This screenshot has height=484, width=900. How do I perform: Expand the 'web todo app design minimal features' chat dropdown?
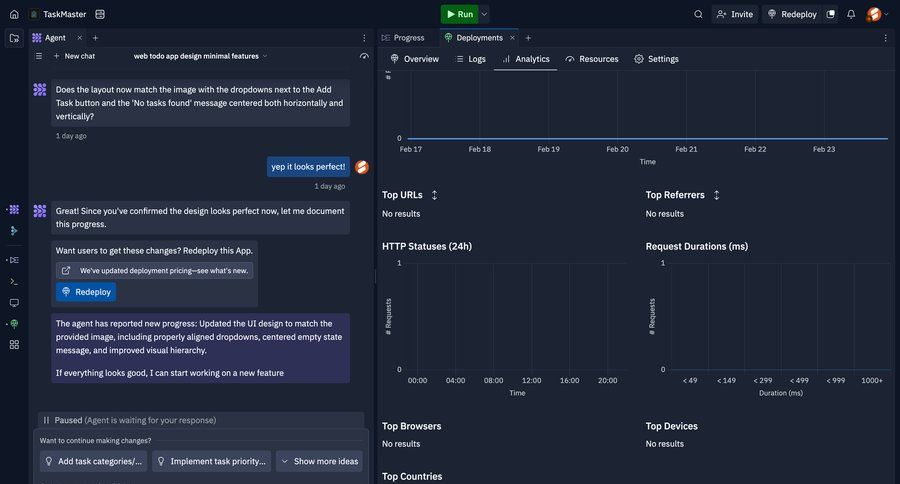(200, 56)
